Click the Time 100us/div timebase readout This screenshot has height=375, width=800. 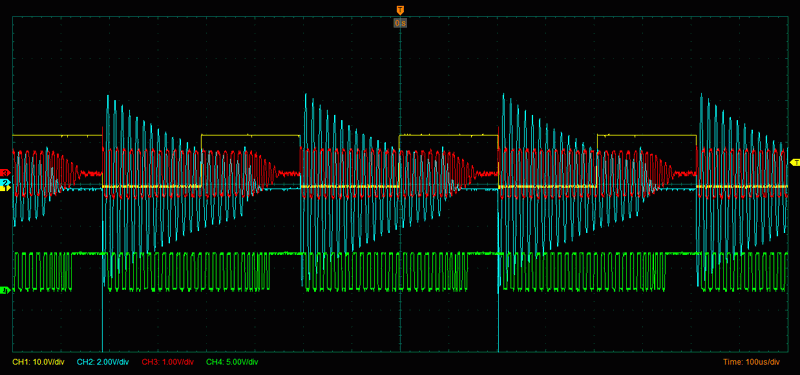point(751,362)
